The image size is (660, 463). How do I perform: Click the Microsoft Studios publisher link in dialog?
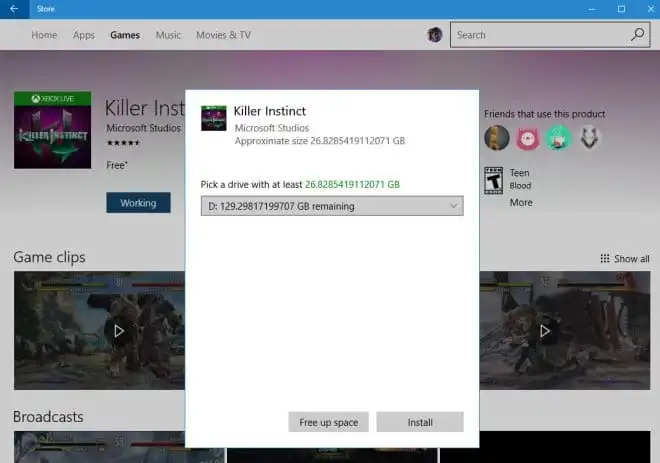coord(272,128)
